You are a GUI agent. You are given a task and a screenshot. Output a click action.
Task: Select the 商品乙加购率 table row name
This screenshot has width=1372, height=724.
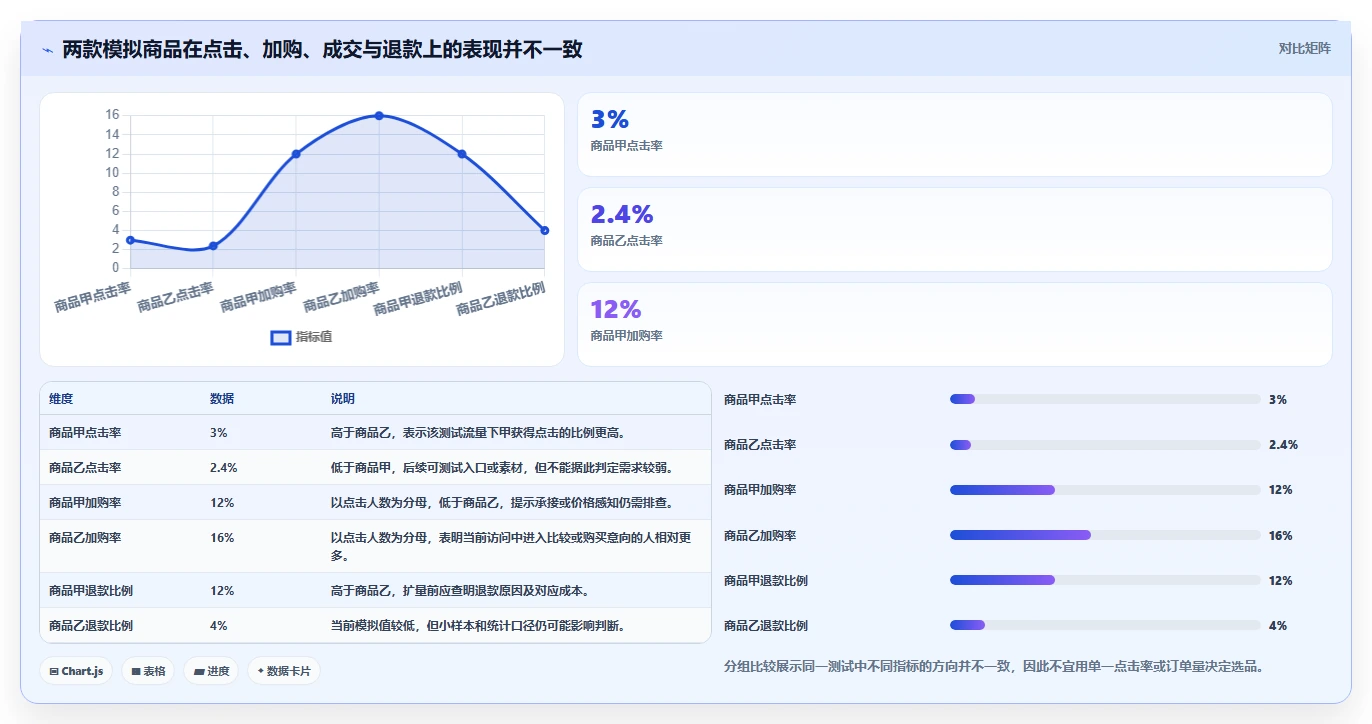(x=85, y=538)
